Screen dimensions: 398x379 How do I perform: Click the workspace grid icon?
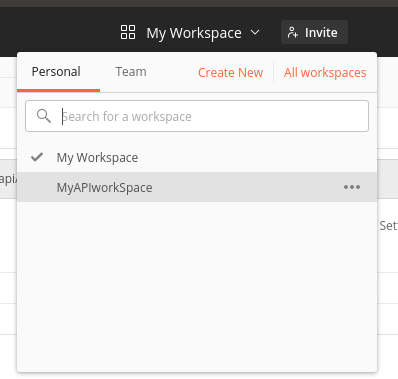[x=128, y=32]
